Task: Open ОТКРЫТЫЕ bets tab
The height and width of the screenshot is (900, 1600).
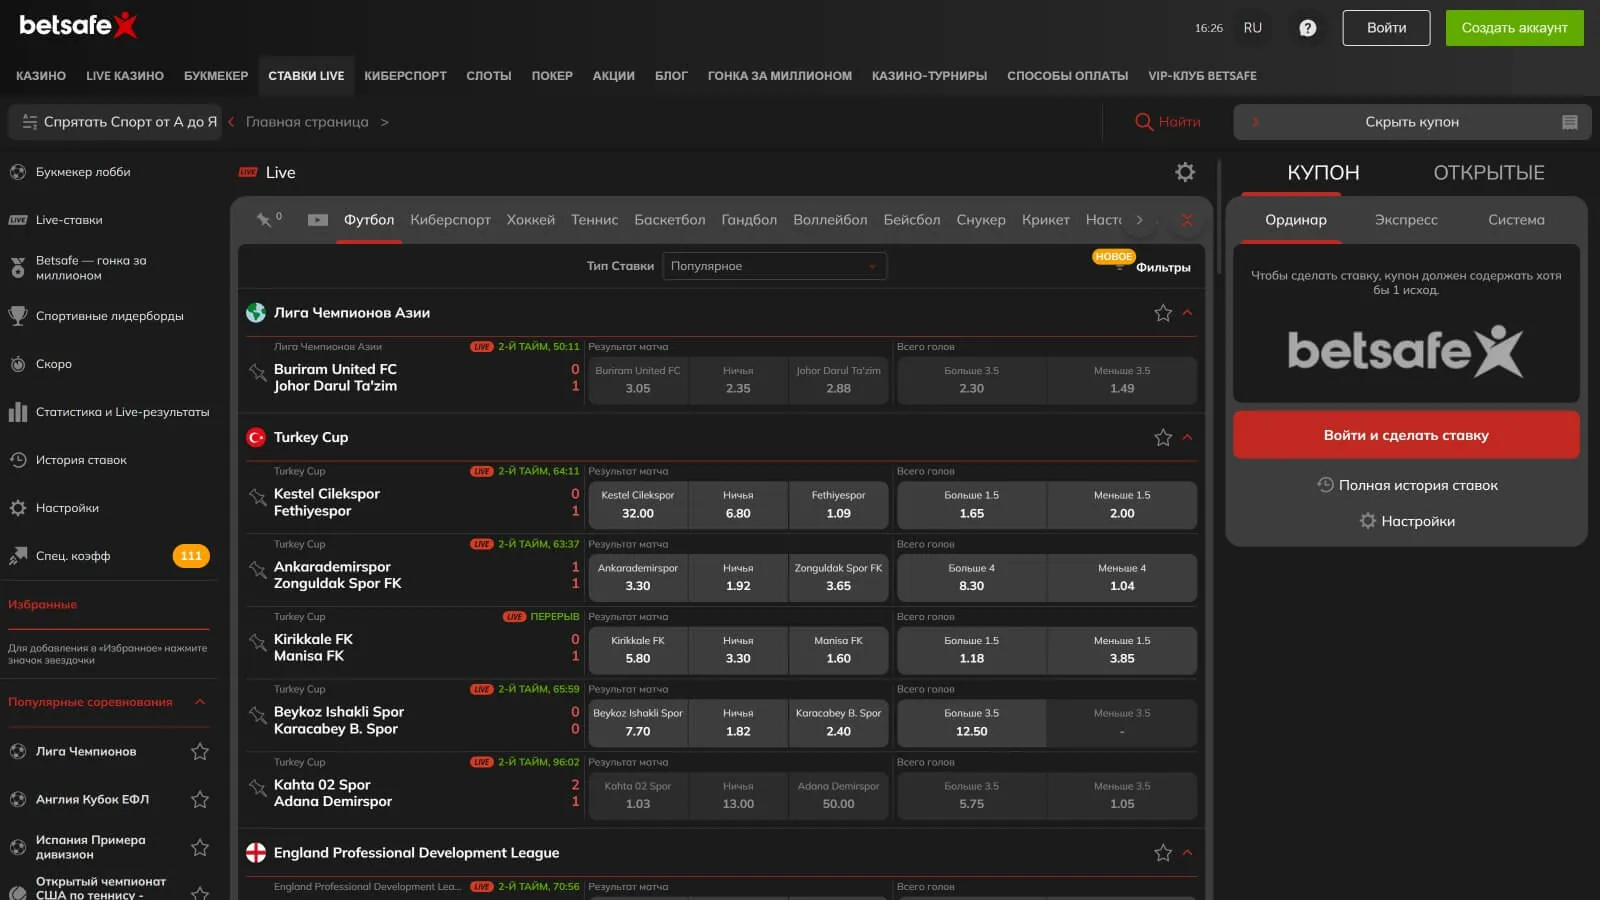Action: coord(1489,173)
